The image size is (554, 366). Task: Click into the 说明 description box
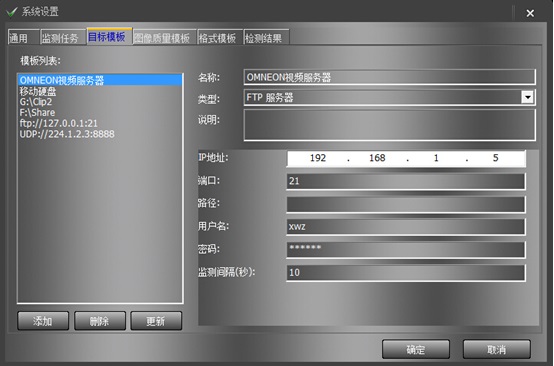pyautogui.click(x=389, y=125)
